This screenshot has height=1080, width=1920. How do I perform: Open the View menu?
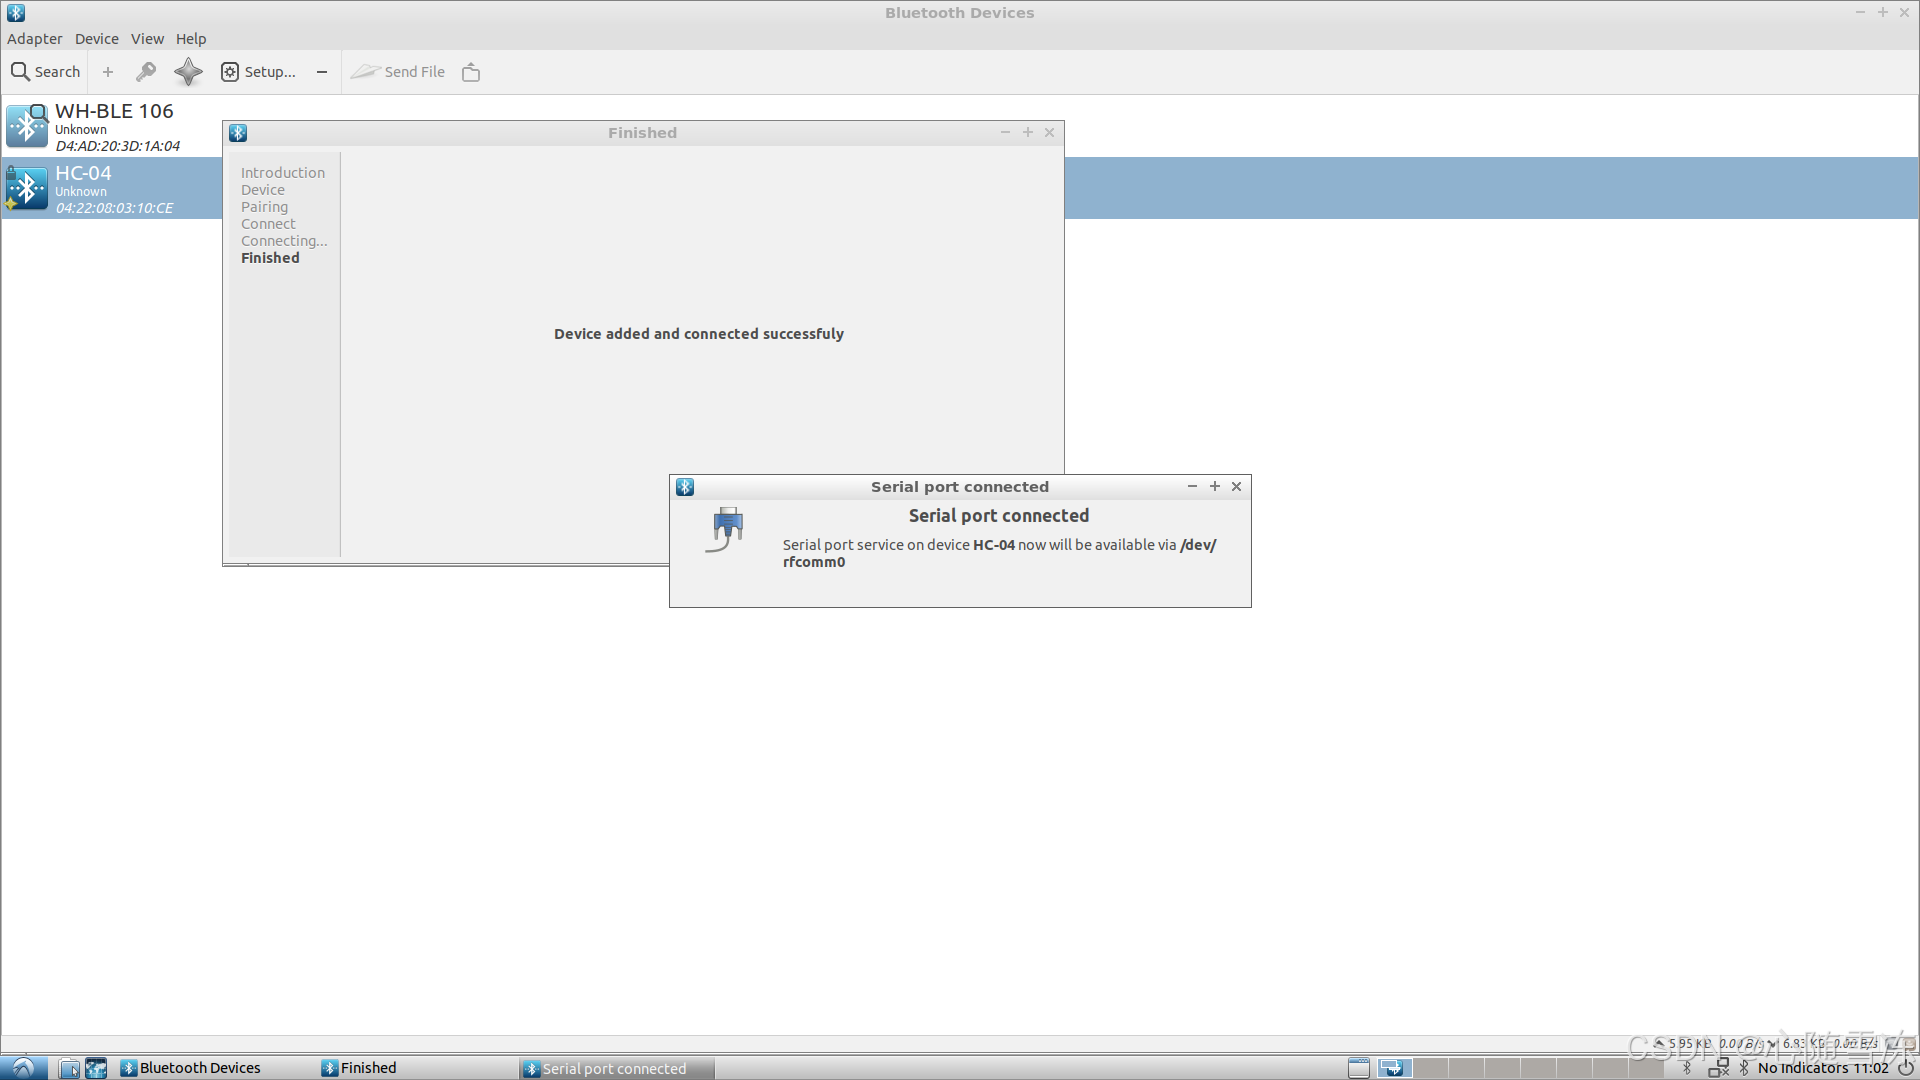pos(147,39)
